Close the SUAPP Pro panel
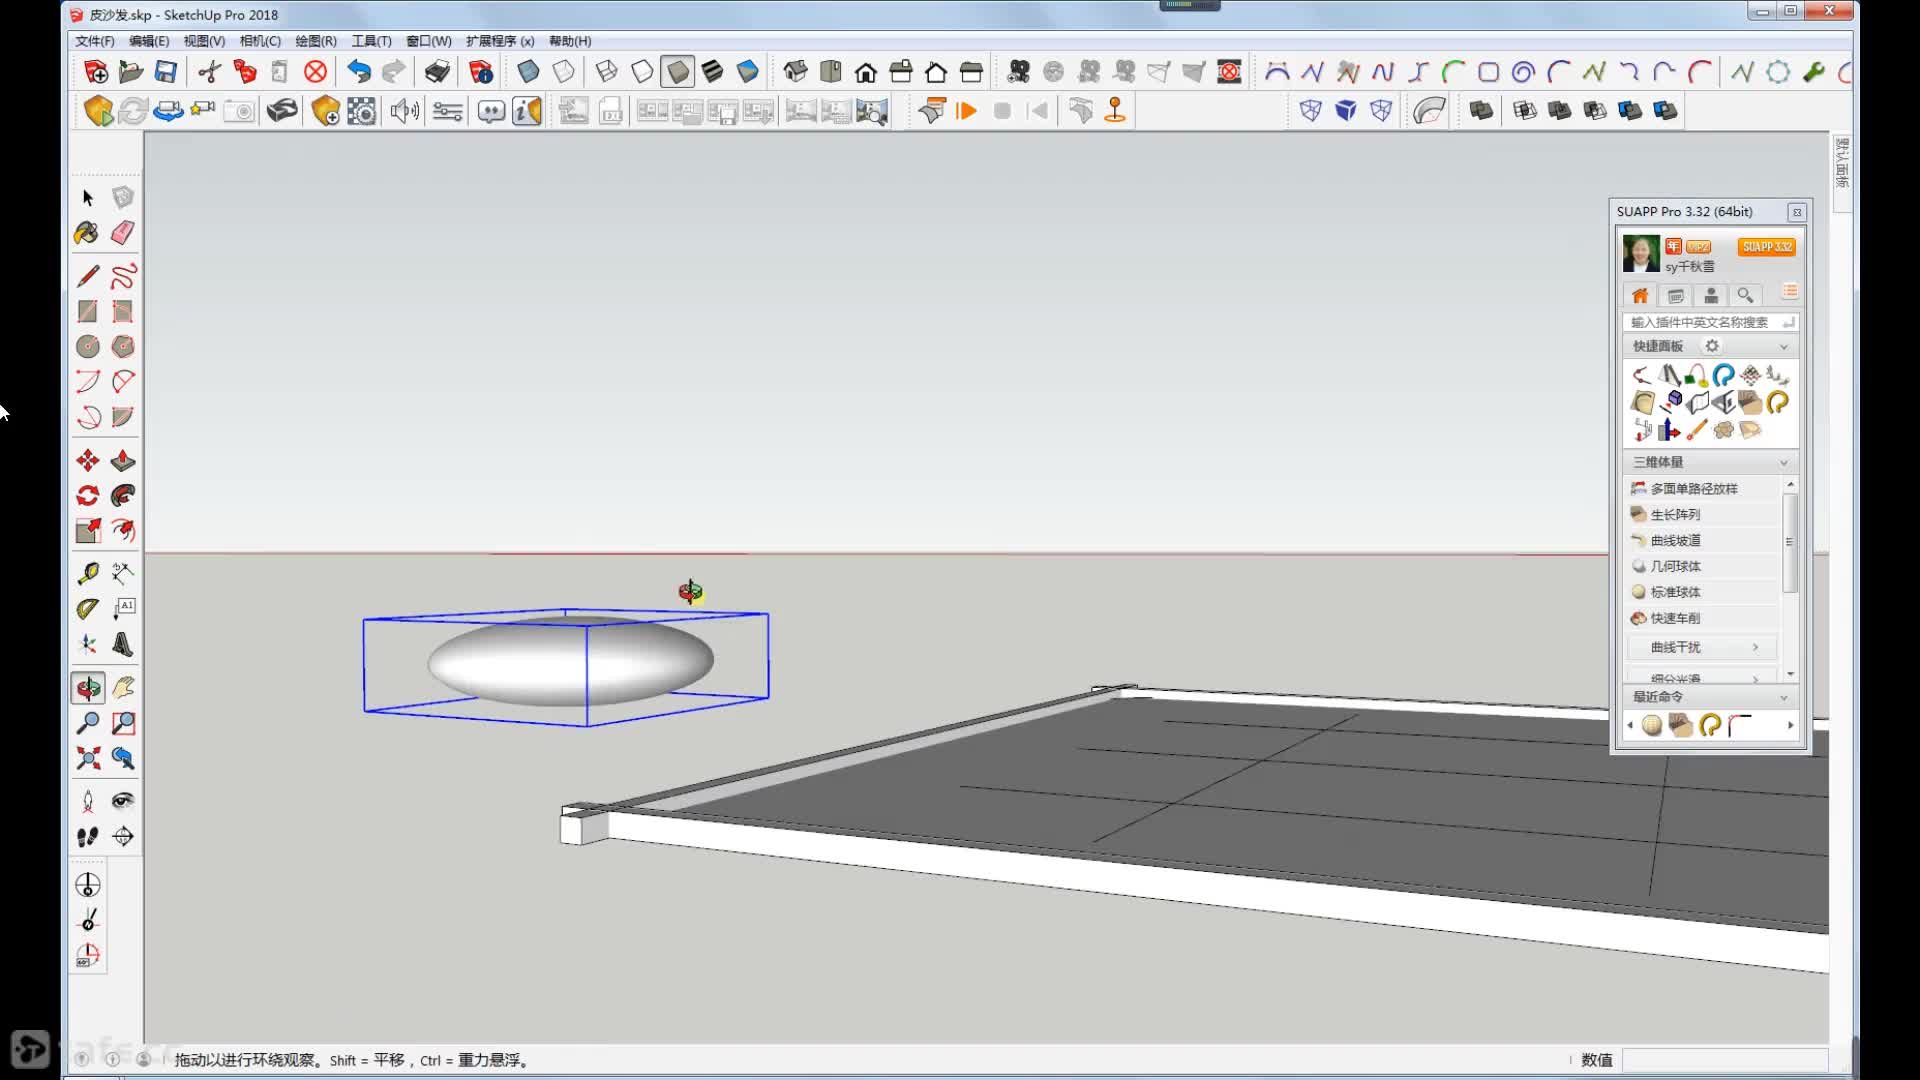Viewport: 1920px width, 1080px height. (x=1797, y=212)
